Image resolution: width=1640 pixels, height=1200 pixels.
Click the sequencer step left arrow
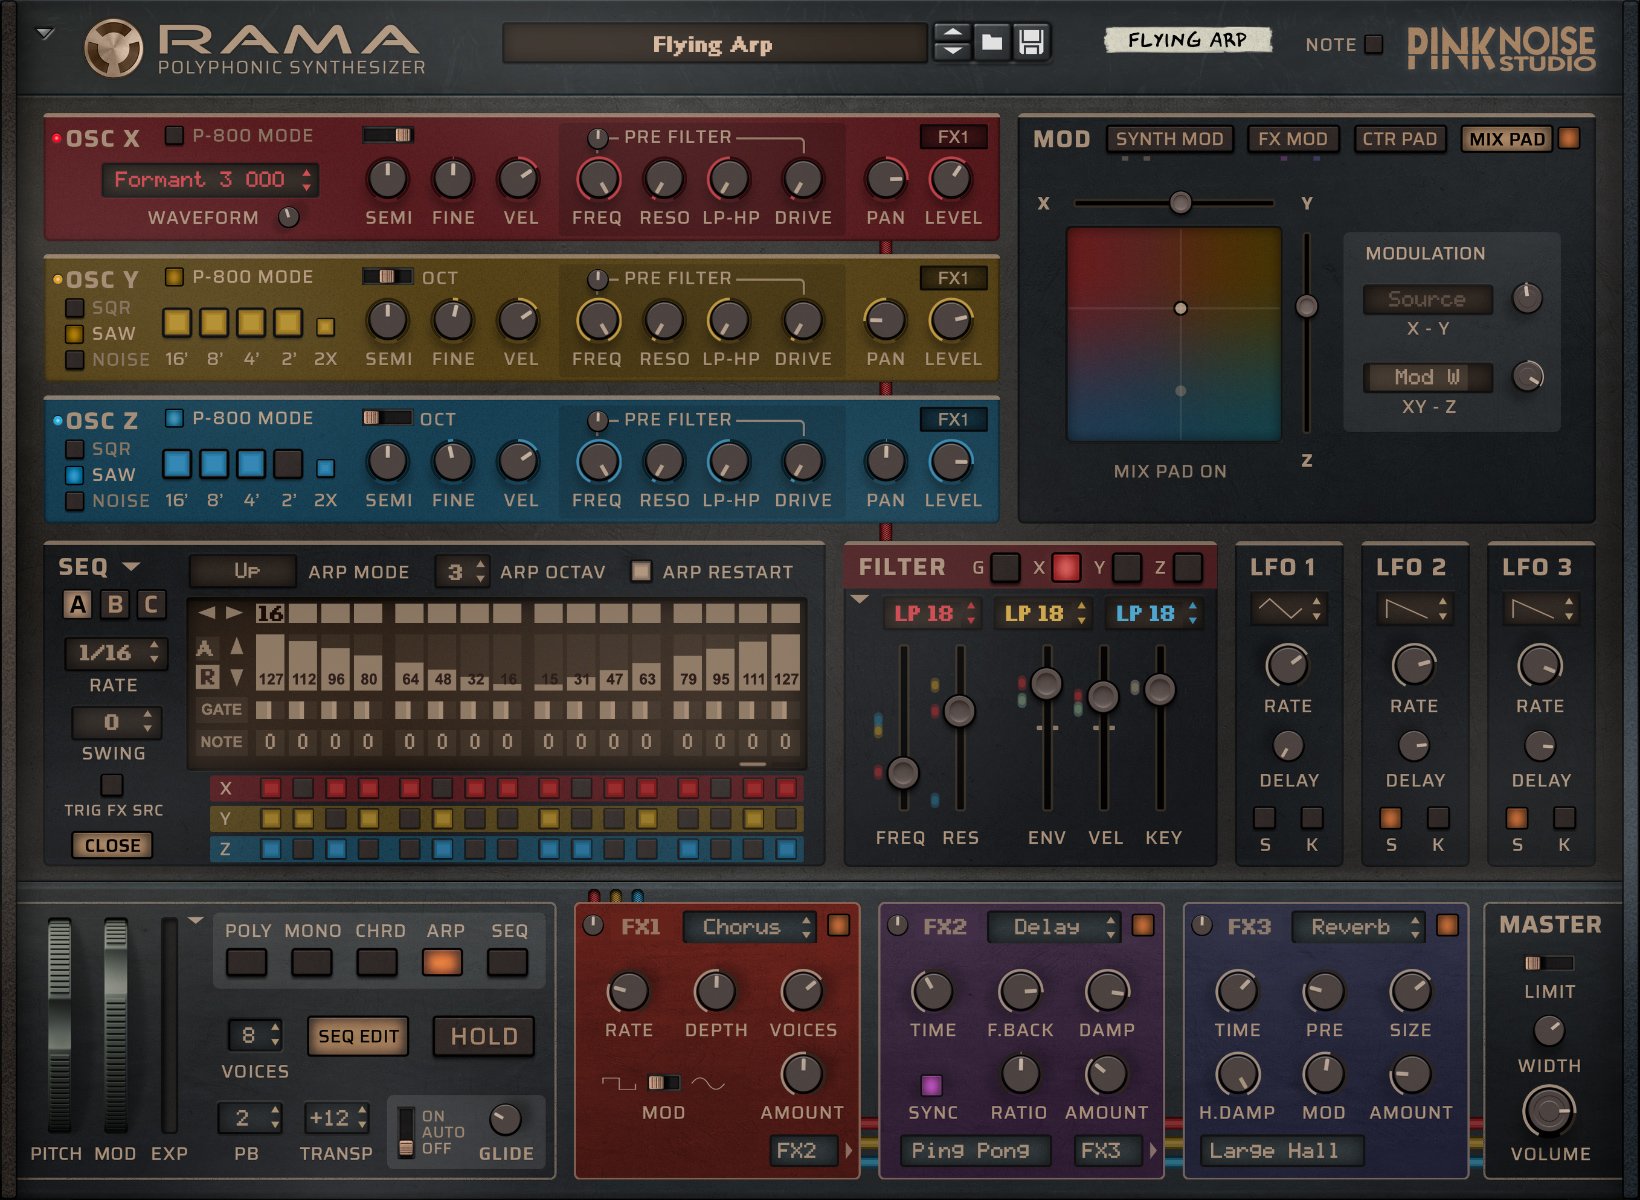[x=207, y=612]
